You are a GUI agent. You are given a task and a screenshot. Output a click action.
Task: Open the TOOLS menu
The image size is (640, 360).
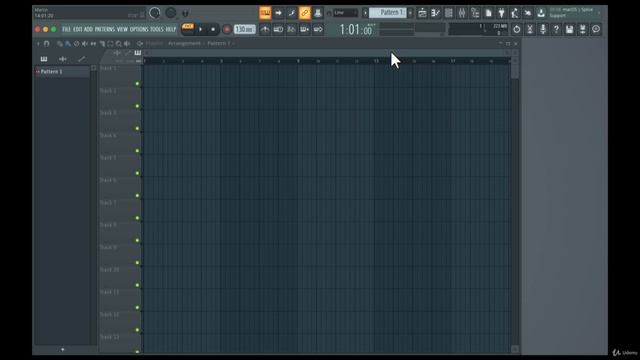157,29
